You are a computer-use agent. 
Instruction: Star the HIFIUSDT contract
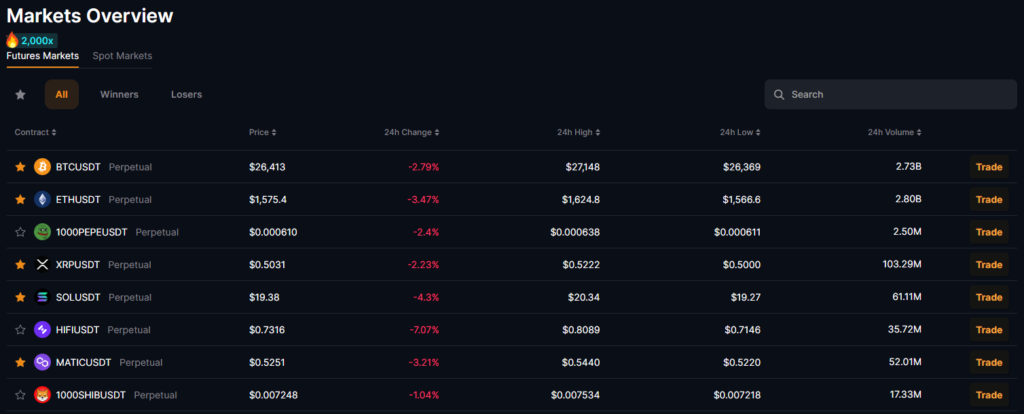pyautogui.click(x=20, y=330)
